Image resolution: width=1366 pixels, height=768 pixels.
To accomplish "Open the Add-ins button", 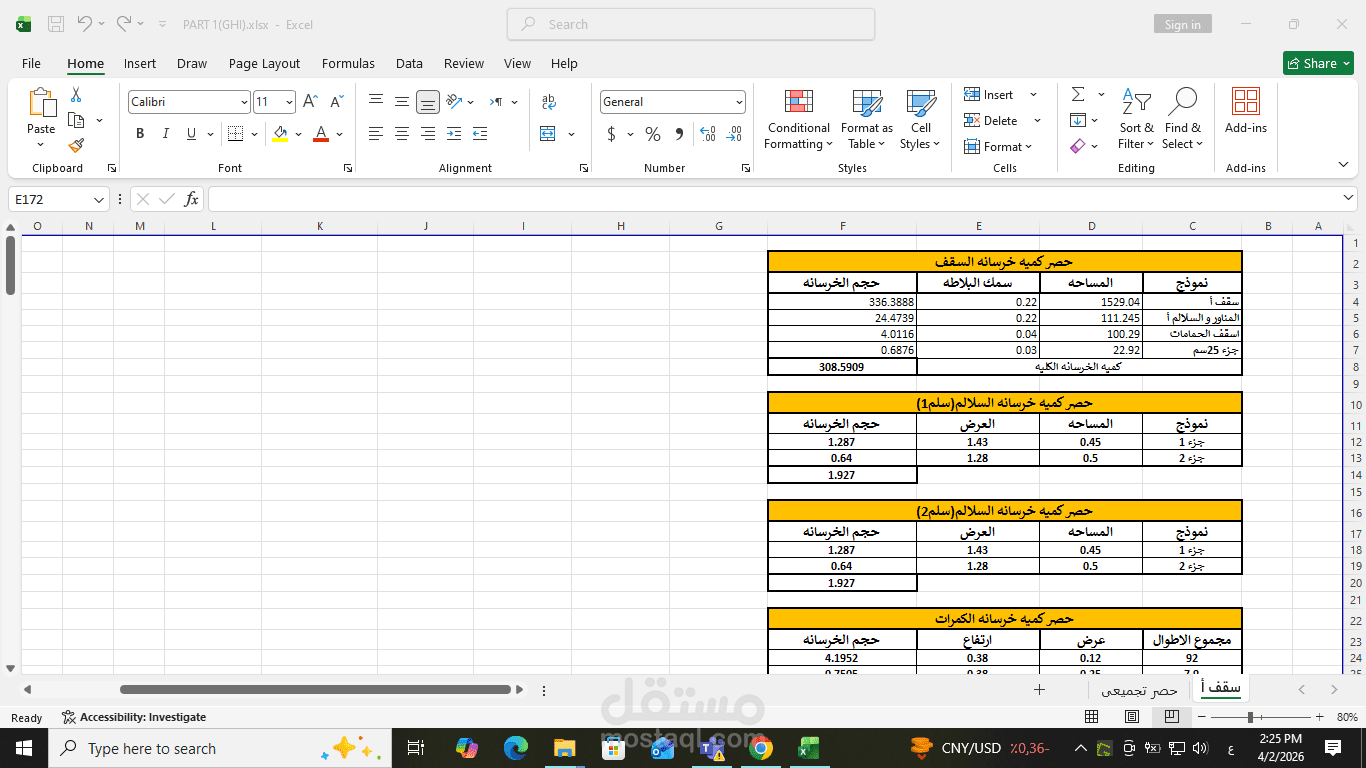I will (1246, 112).
